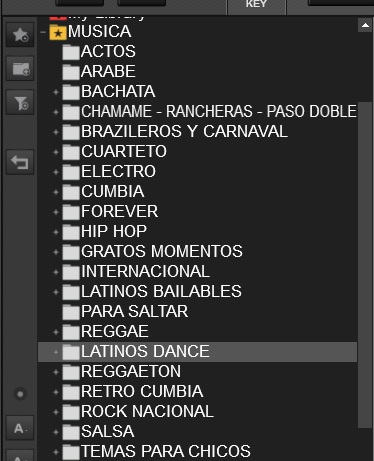This screenshot has height=461, width=374.
Task: Expand the BACHATA folder
Action: [56, 92]
